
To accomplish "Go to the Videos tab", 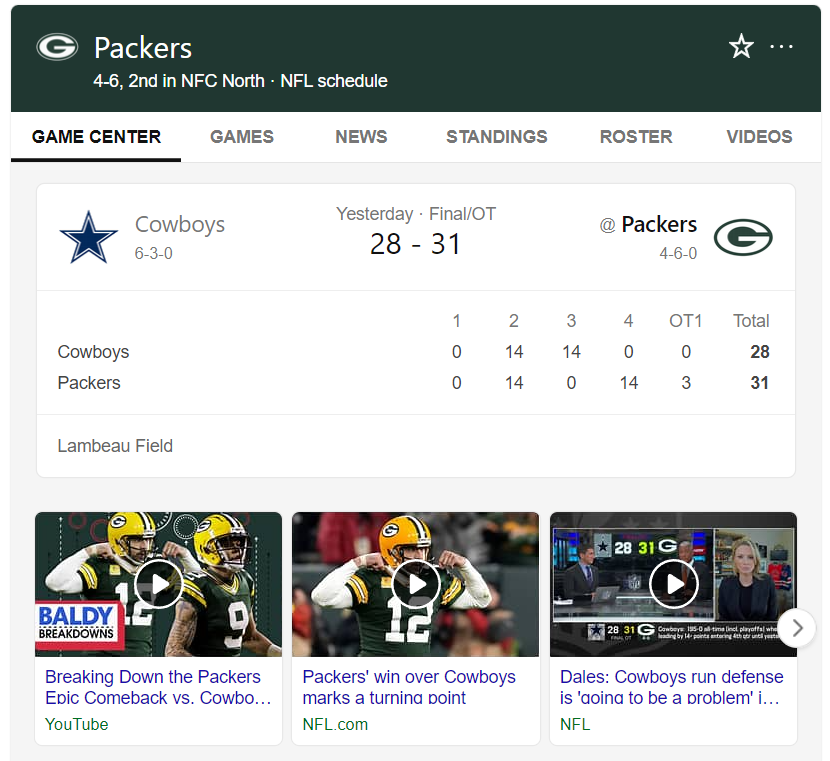I will pyautogui.click(x=759, y=137).
